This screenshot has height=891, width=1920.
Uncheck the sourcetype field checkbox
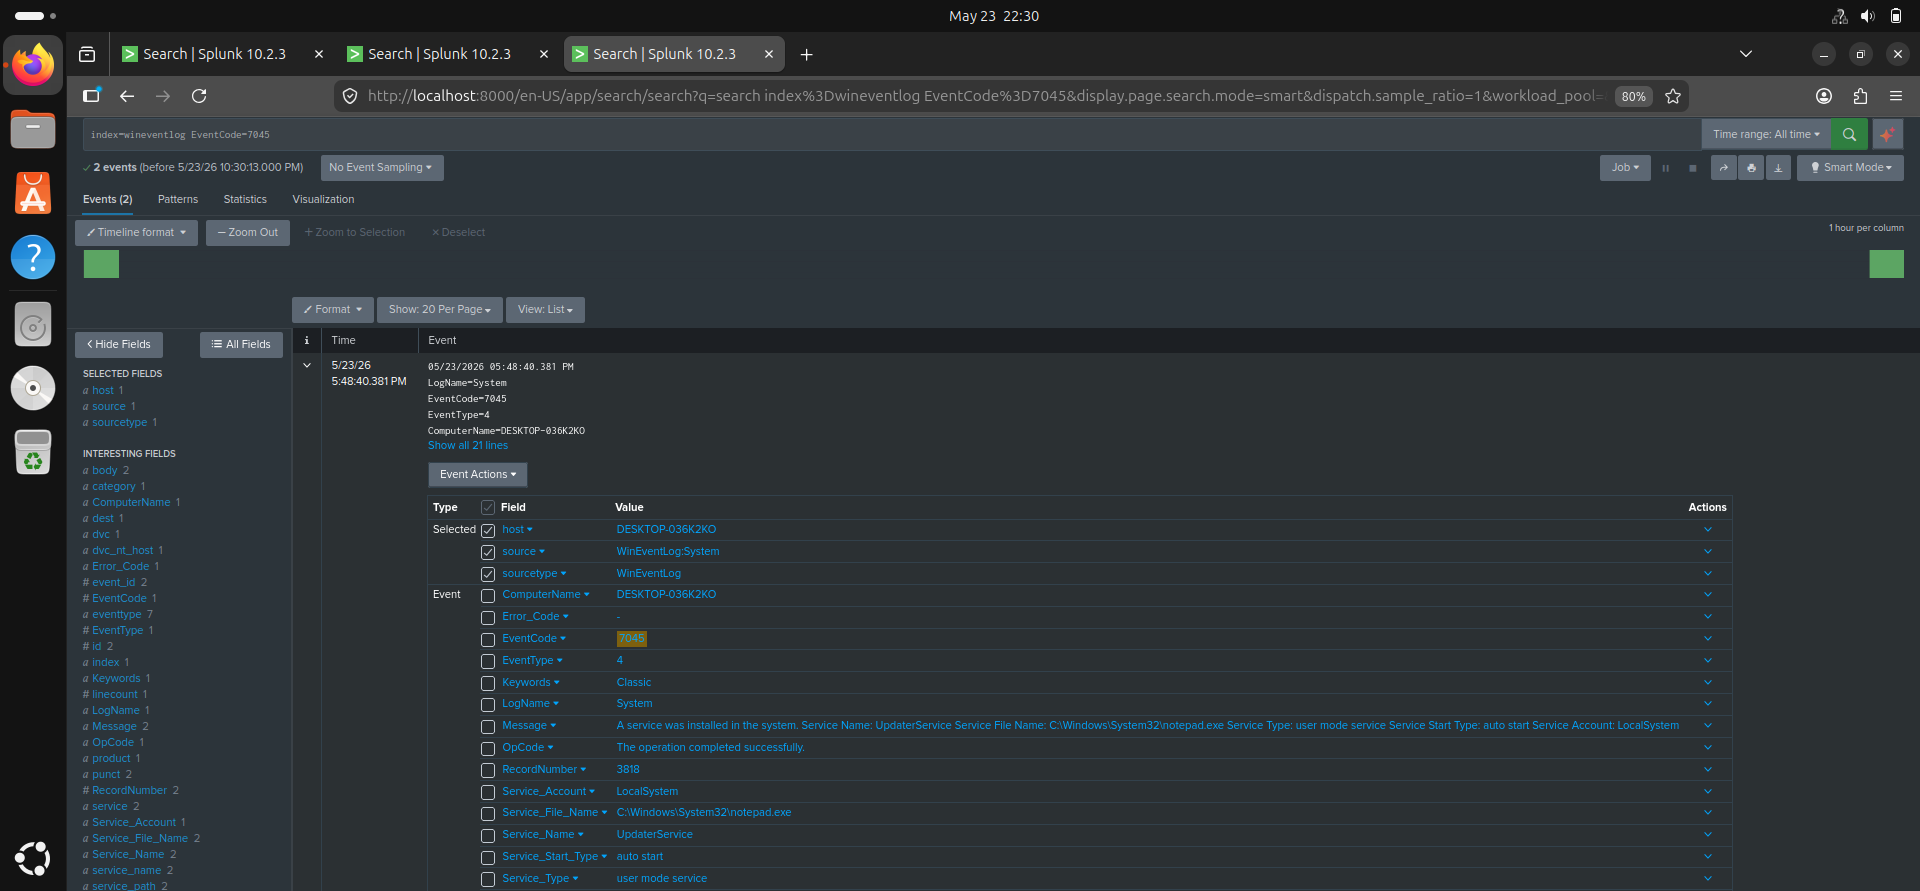tap(488, 574)
